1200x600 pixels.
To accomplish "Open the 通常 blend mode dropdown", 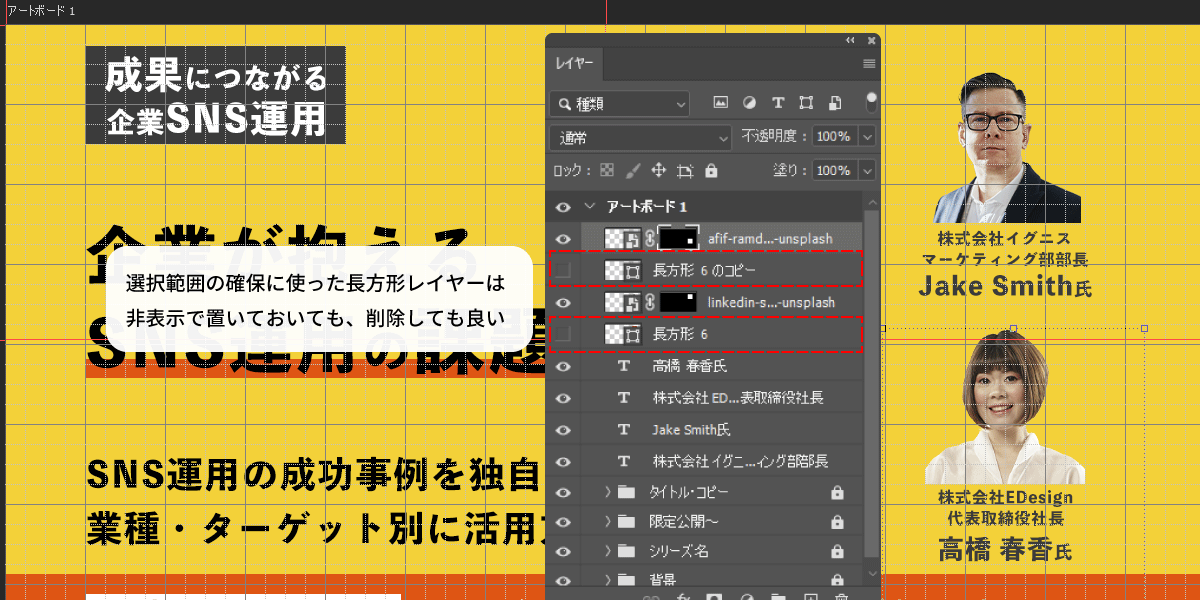I will pyautogui.click(x=641, y=137).
